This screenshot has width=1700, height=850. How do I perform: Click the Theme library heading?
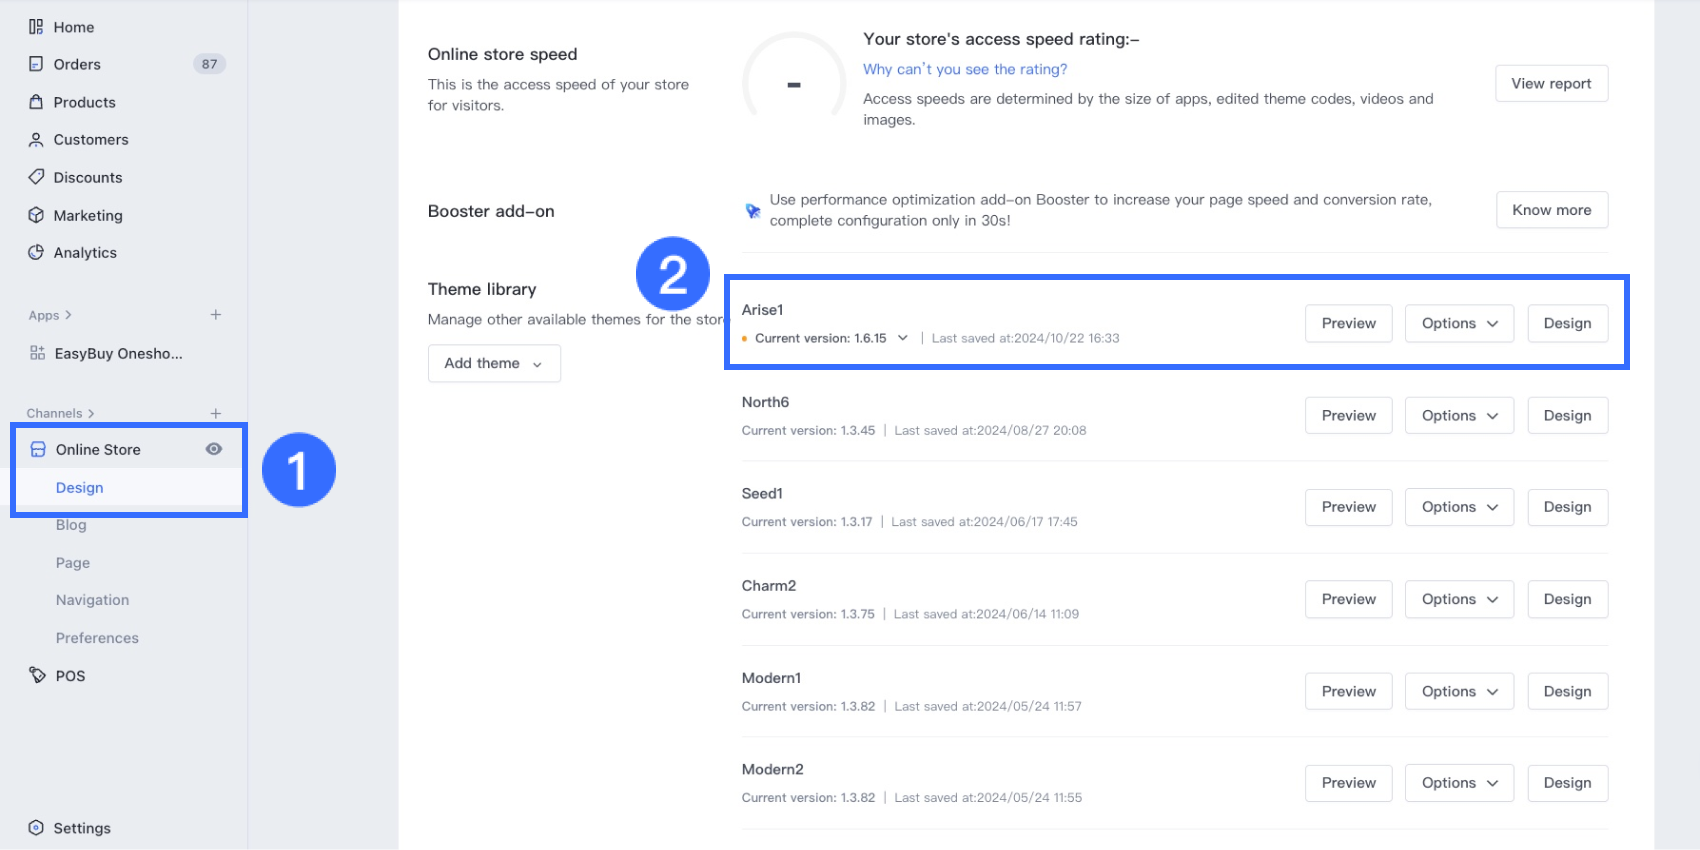click(x=482, y=289)
